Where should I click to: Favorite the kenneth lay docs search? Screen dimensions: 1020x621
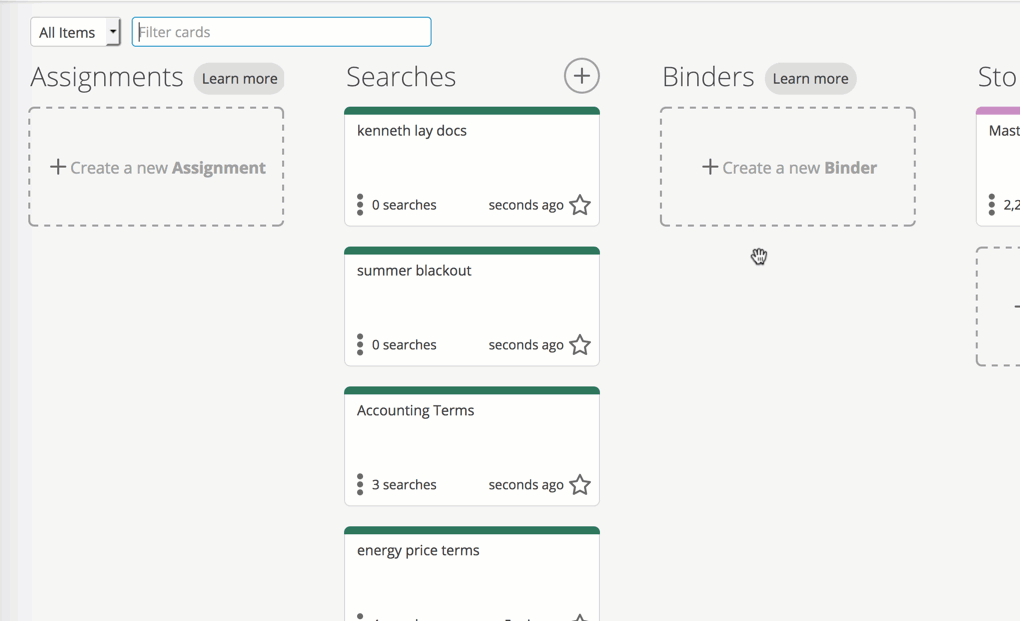tap(580, 205)
